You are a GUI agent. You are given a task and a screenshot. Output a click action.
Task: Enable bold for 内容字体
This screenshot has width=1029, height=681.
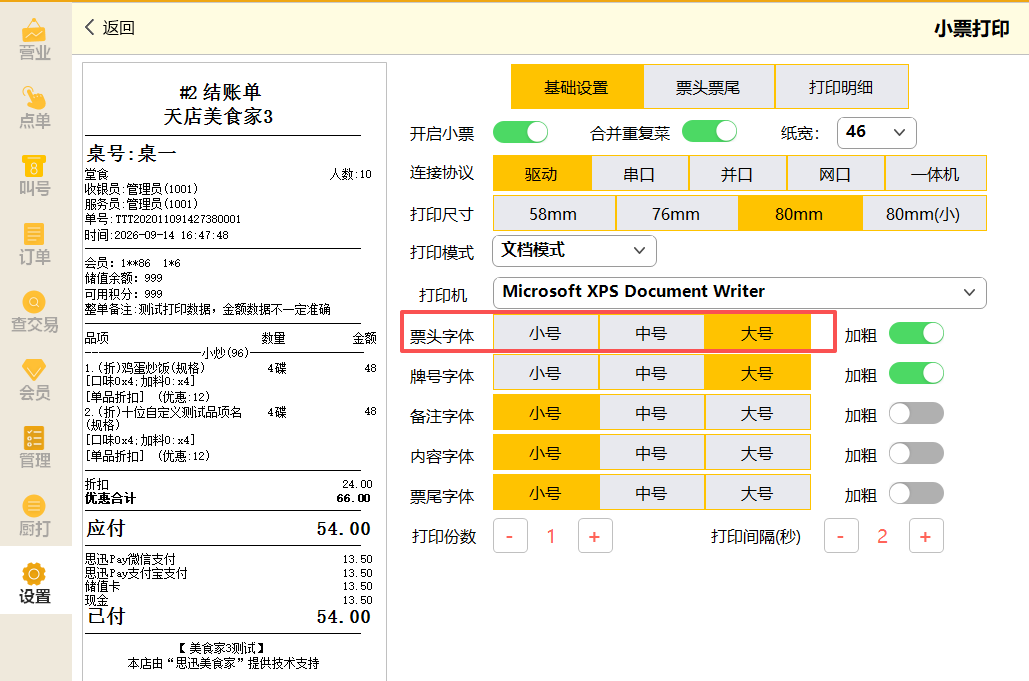pyautogui.click(x=916, y=453)
